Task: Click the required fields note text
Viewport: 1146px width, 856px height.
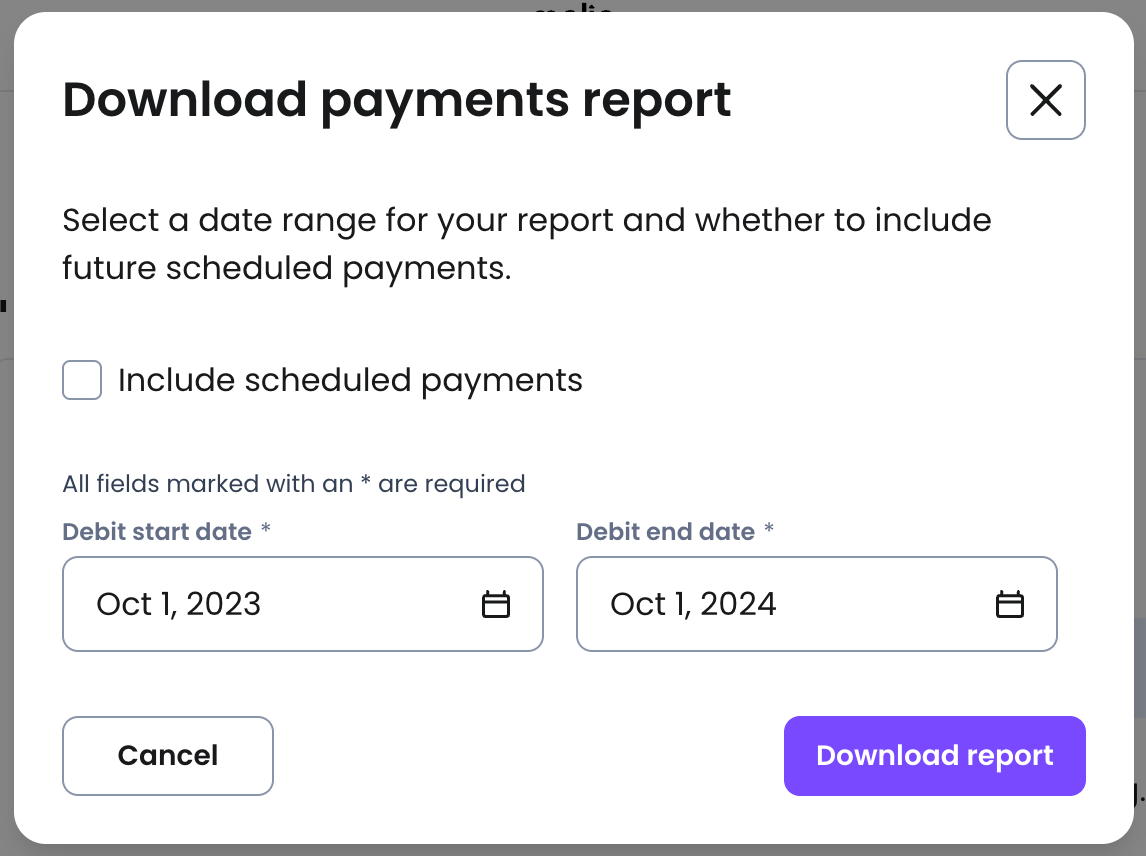Action: 293,484
